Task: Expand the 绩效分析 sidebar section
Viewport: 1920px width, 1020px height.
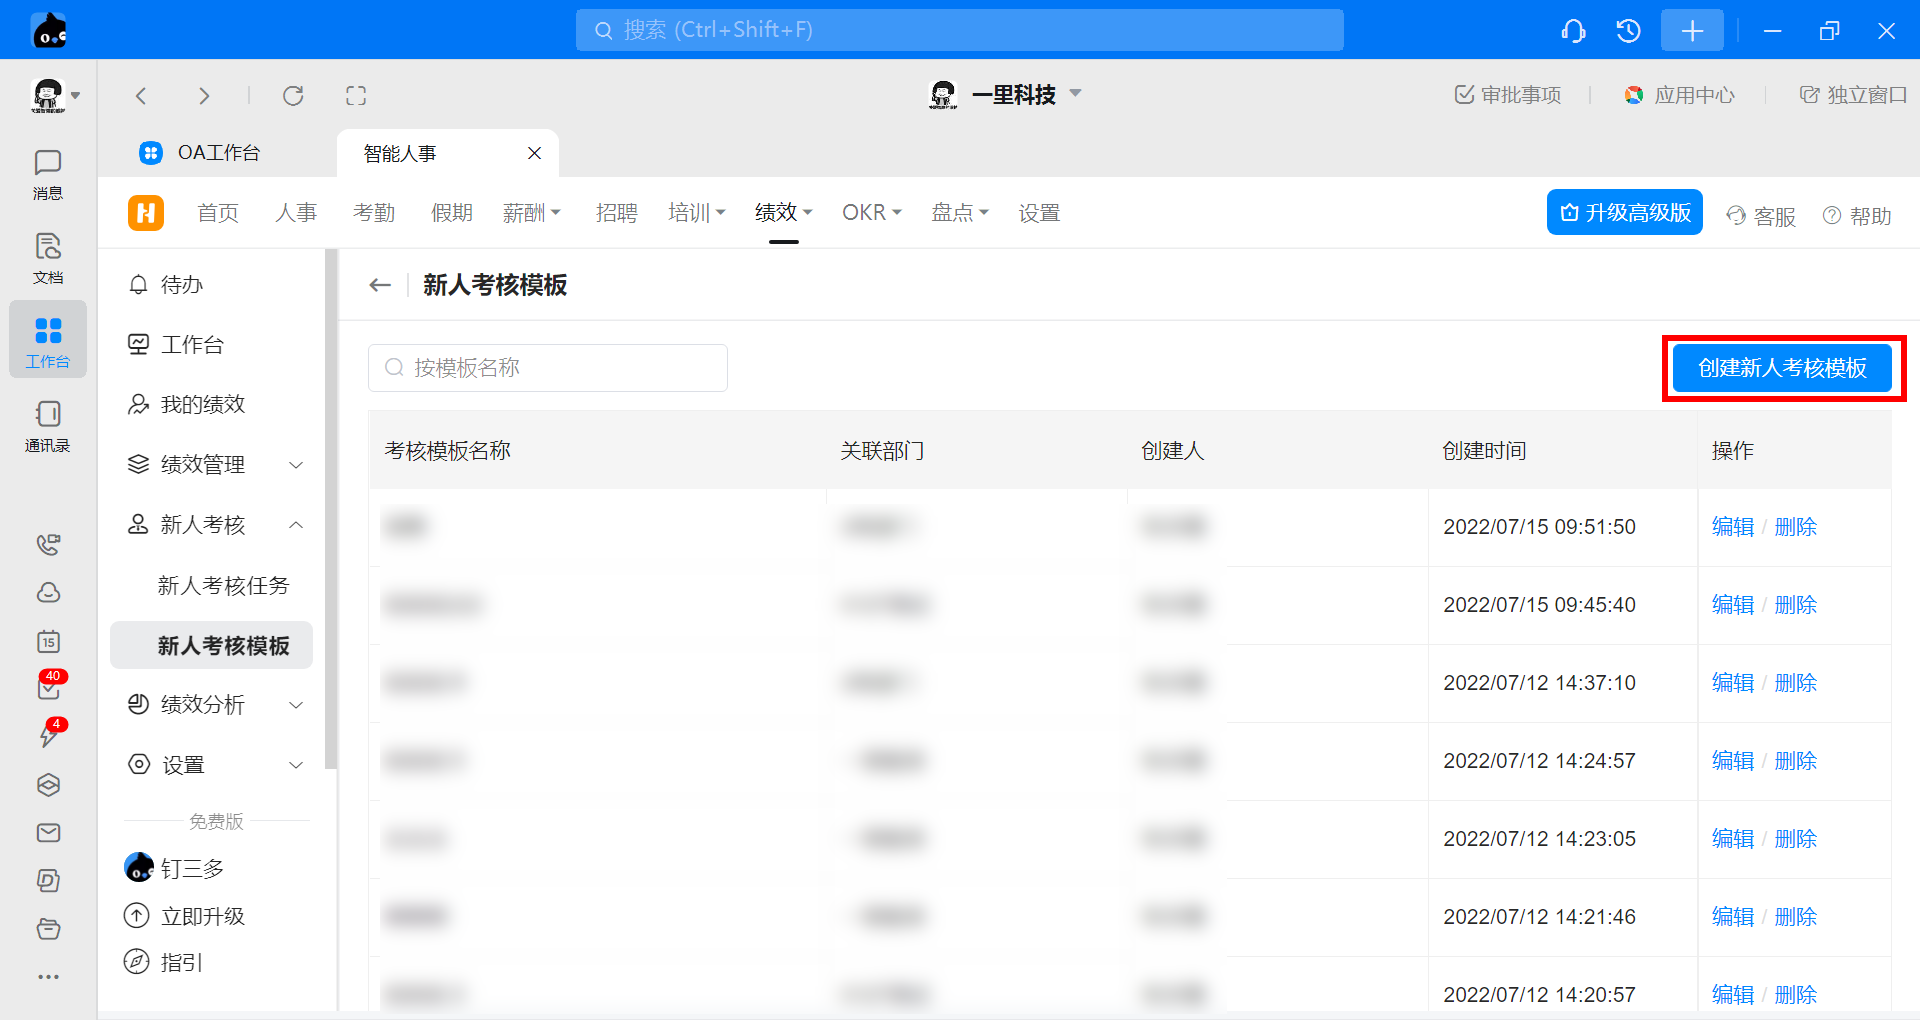Action: point(296,705)
